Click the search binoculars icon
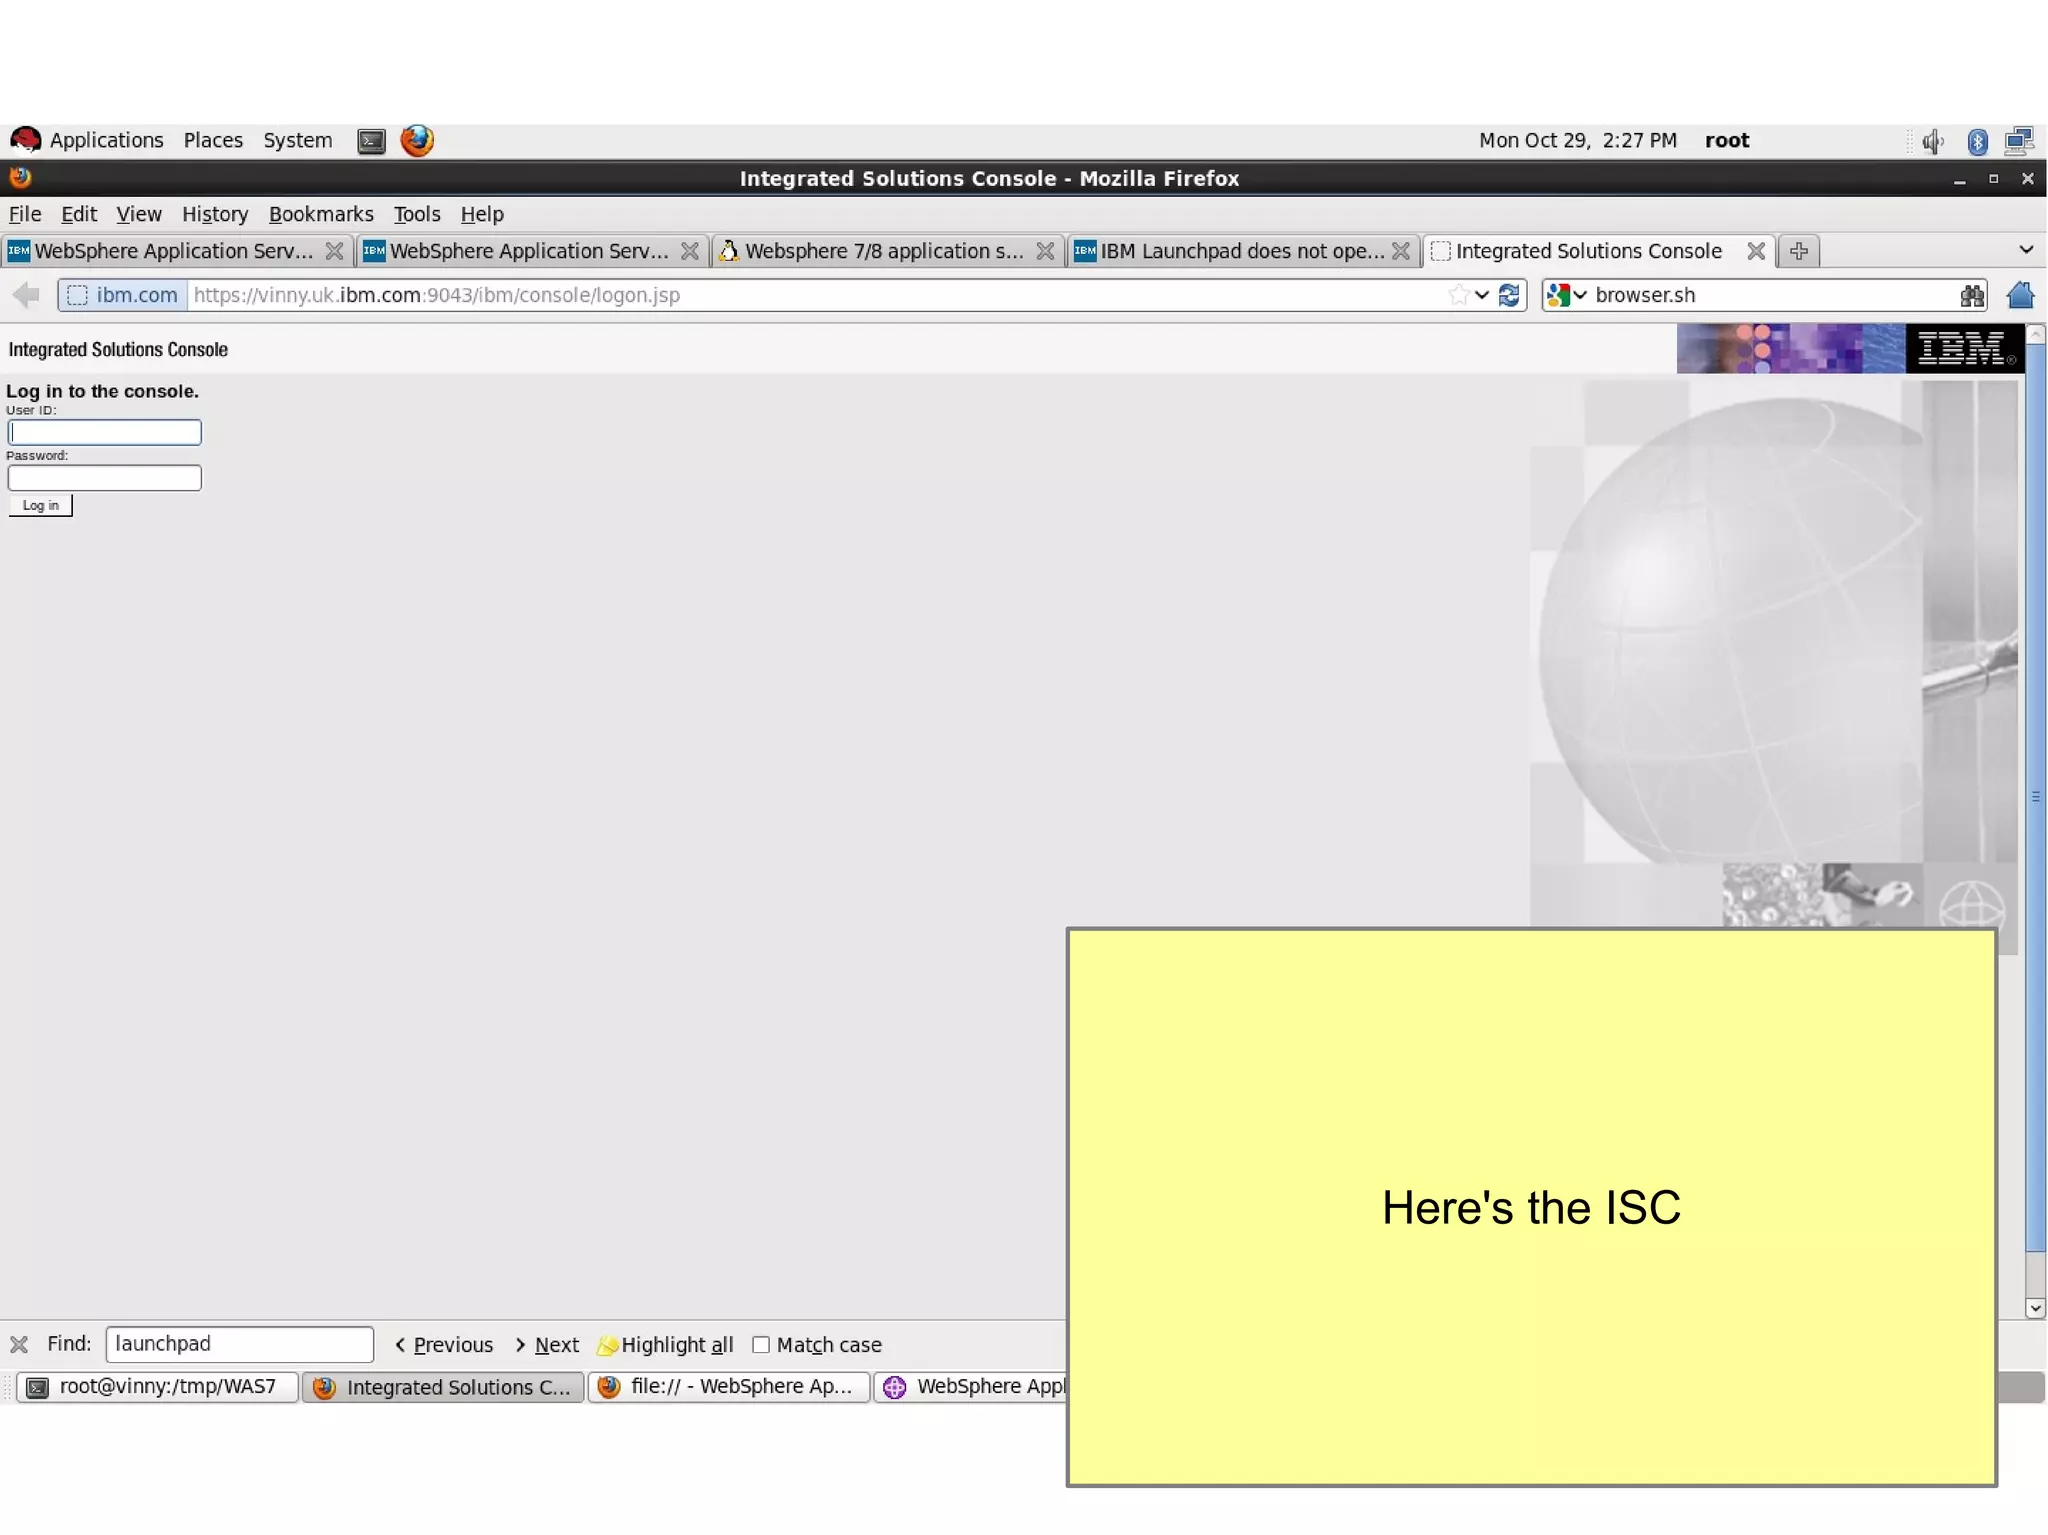2048x1535 pixels. point(1971,295)
